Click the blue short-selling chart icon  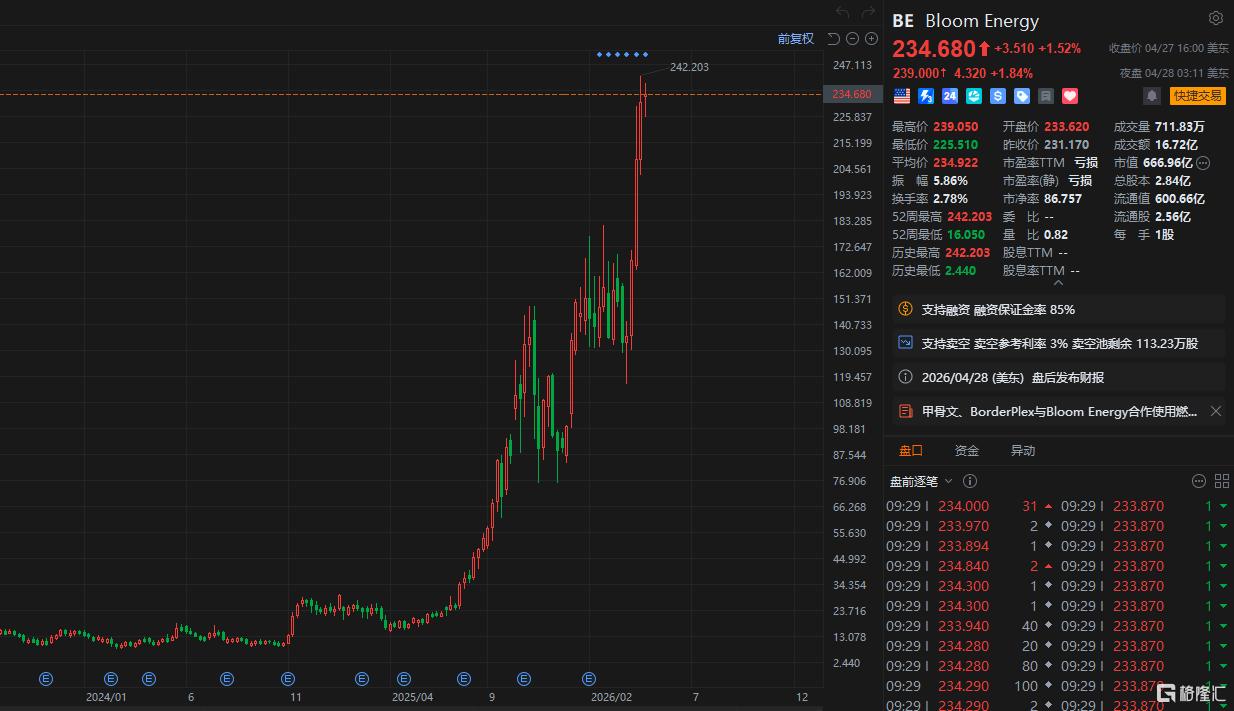906,343
